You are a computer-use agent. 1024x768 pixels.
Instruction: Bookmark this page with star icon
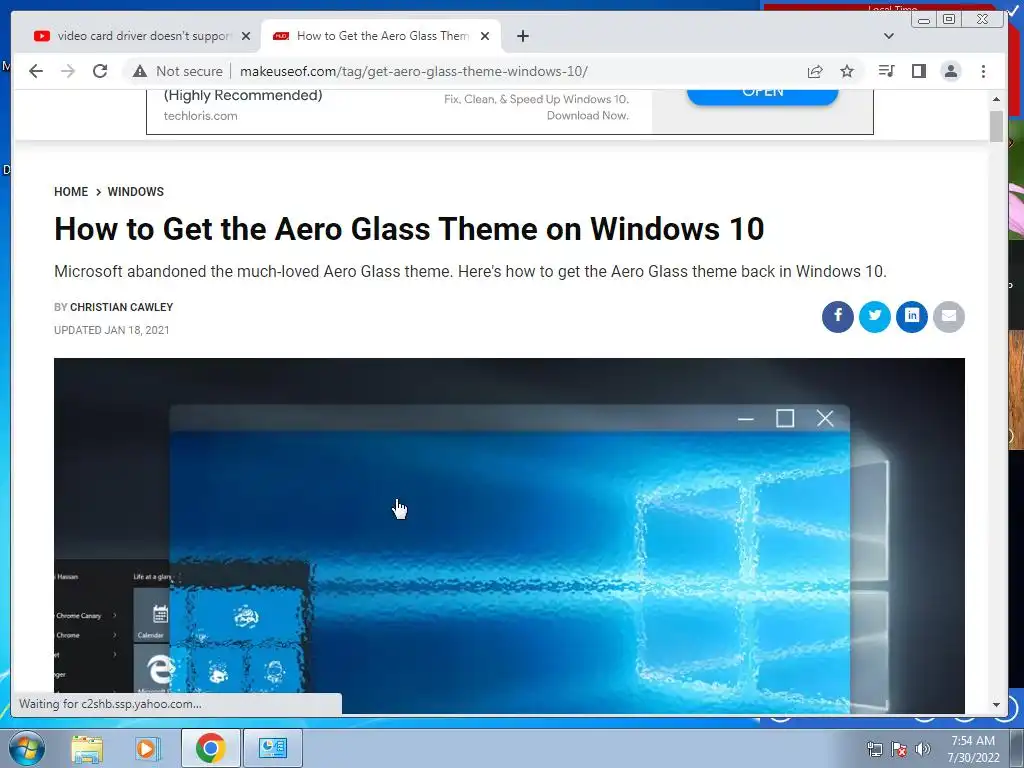[847, 71]
